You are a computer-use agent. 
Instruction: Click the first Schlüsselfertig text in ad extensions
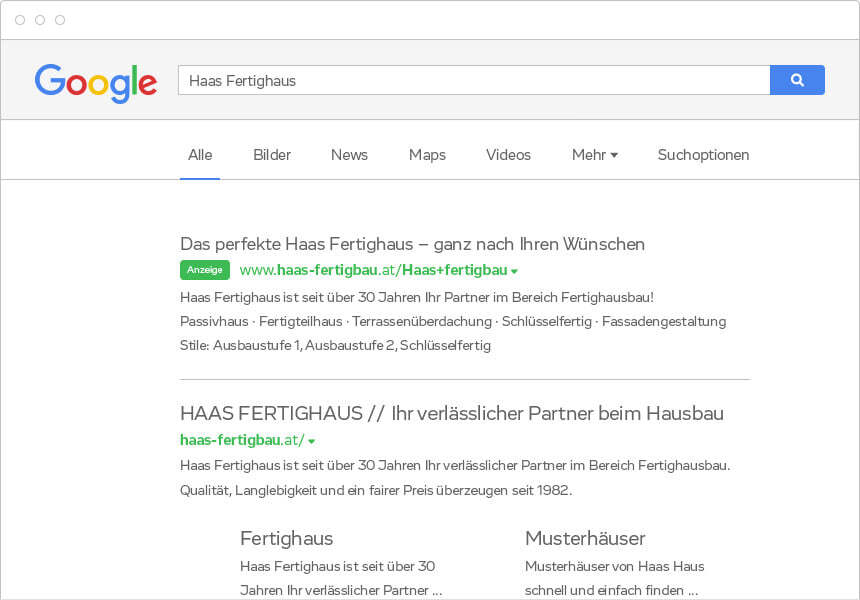(547, 321)
